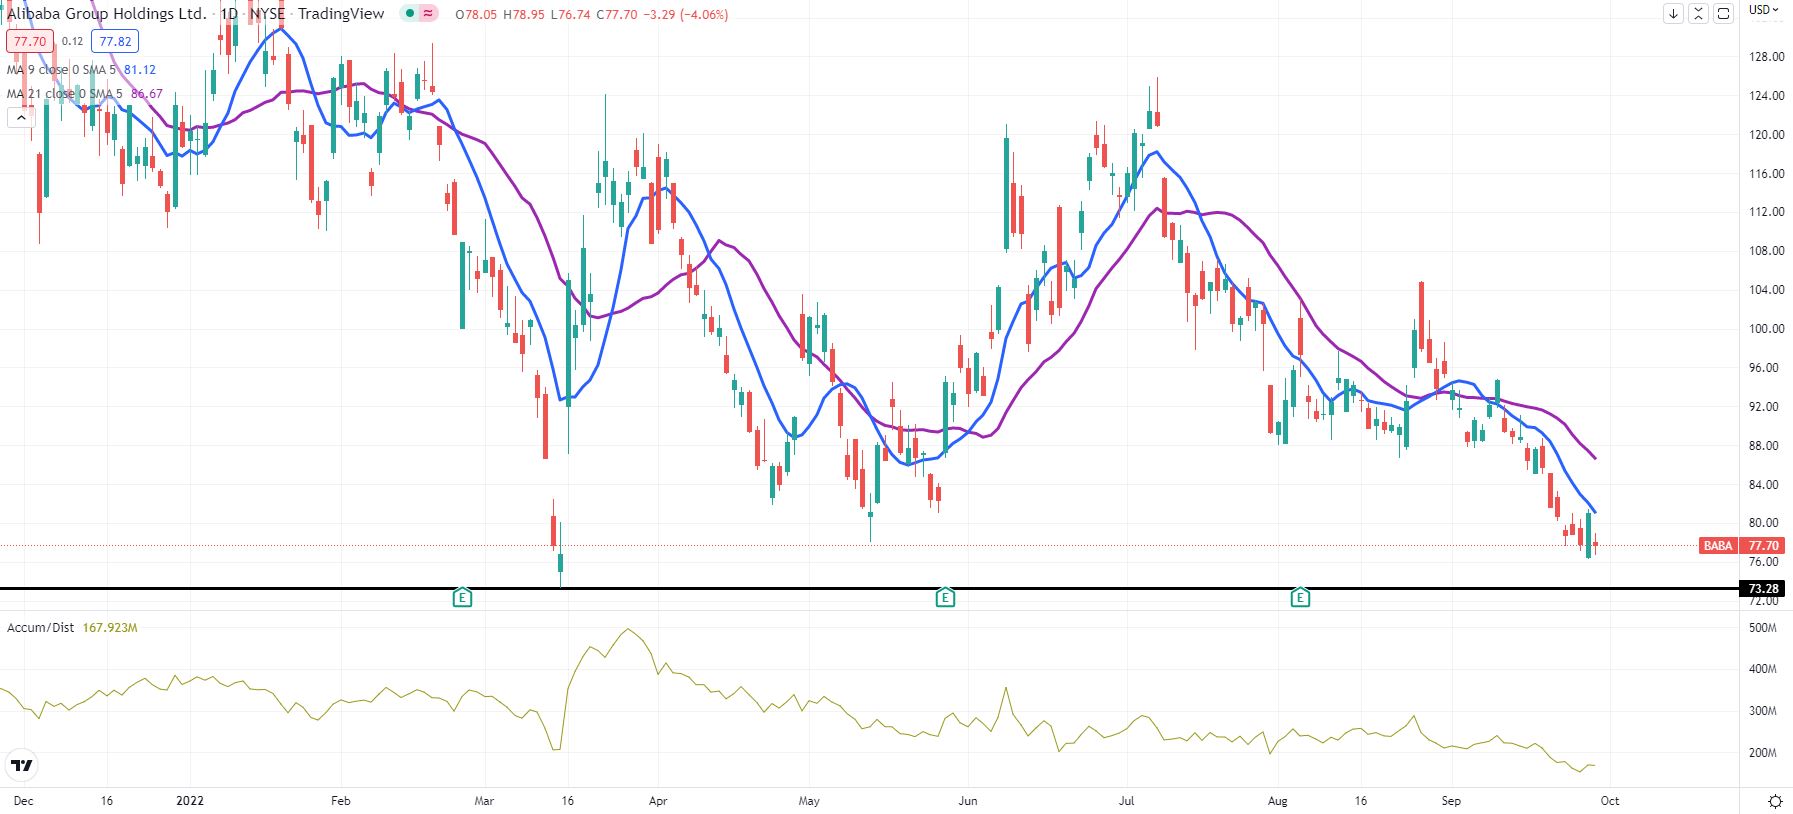
Task: Click the collapse pane icon
Action: (1698, 13)
